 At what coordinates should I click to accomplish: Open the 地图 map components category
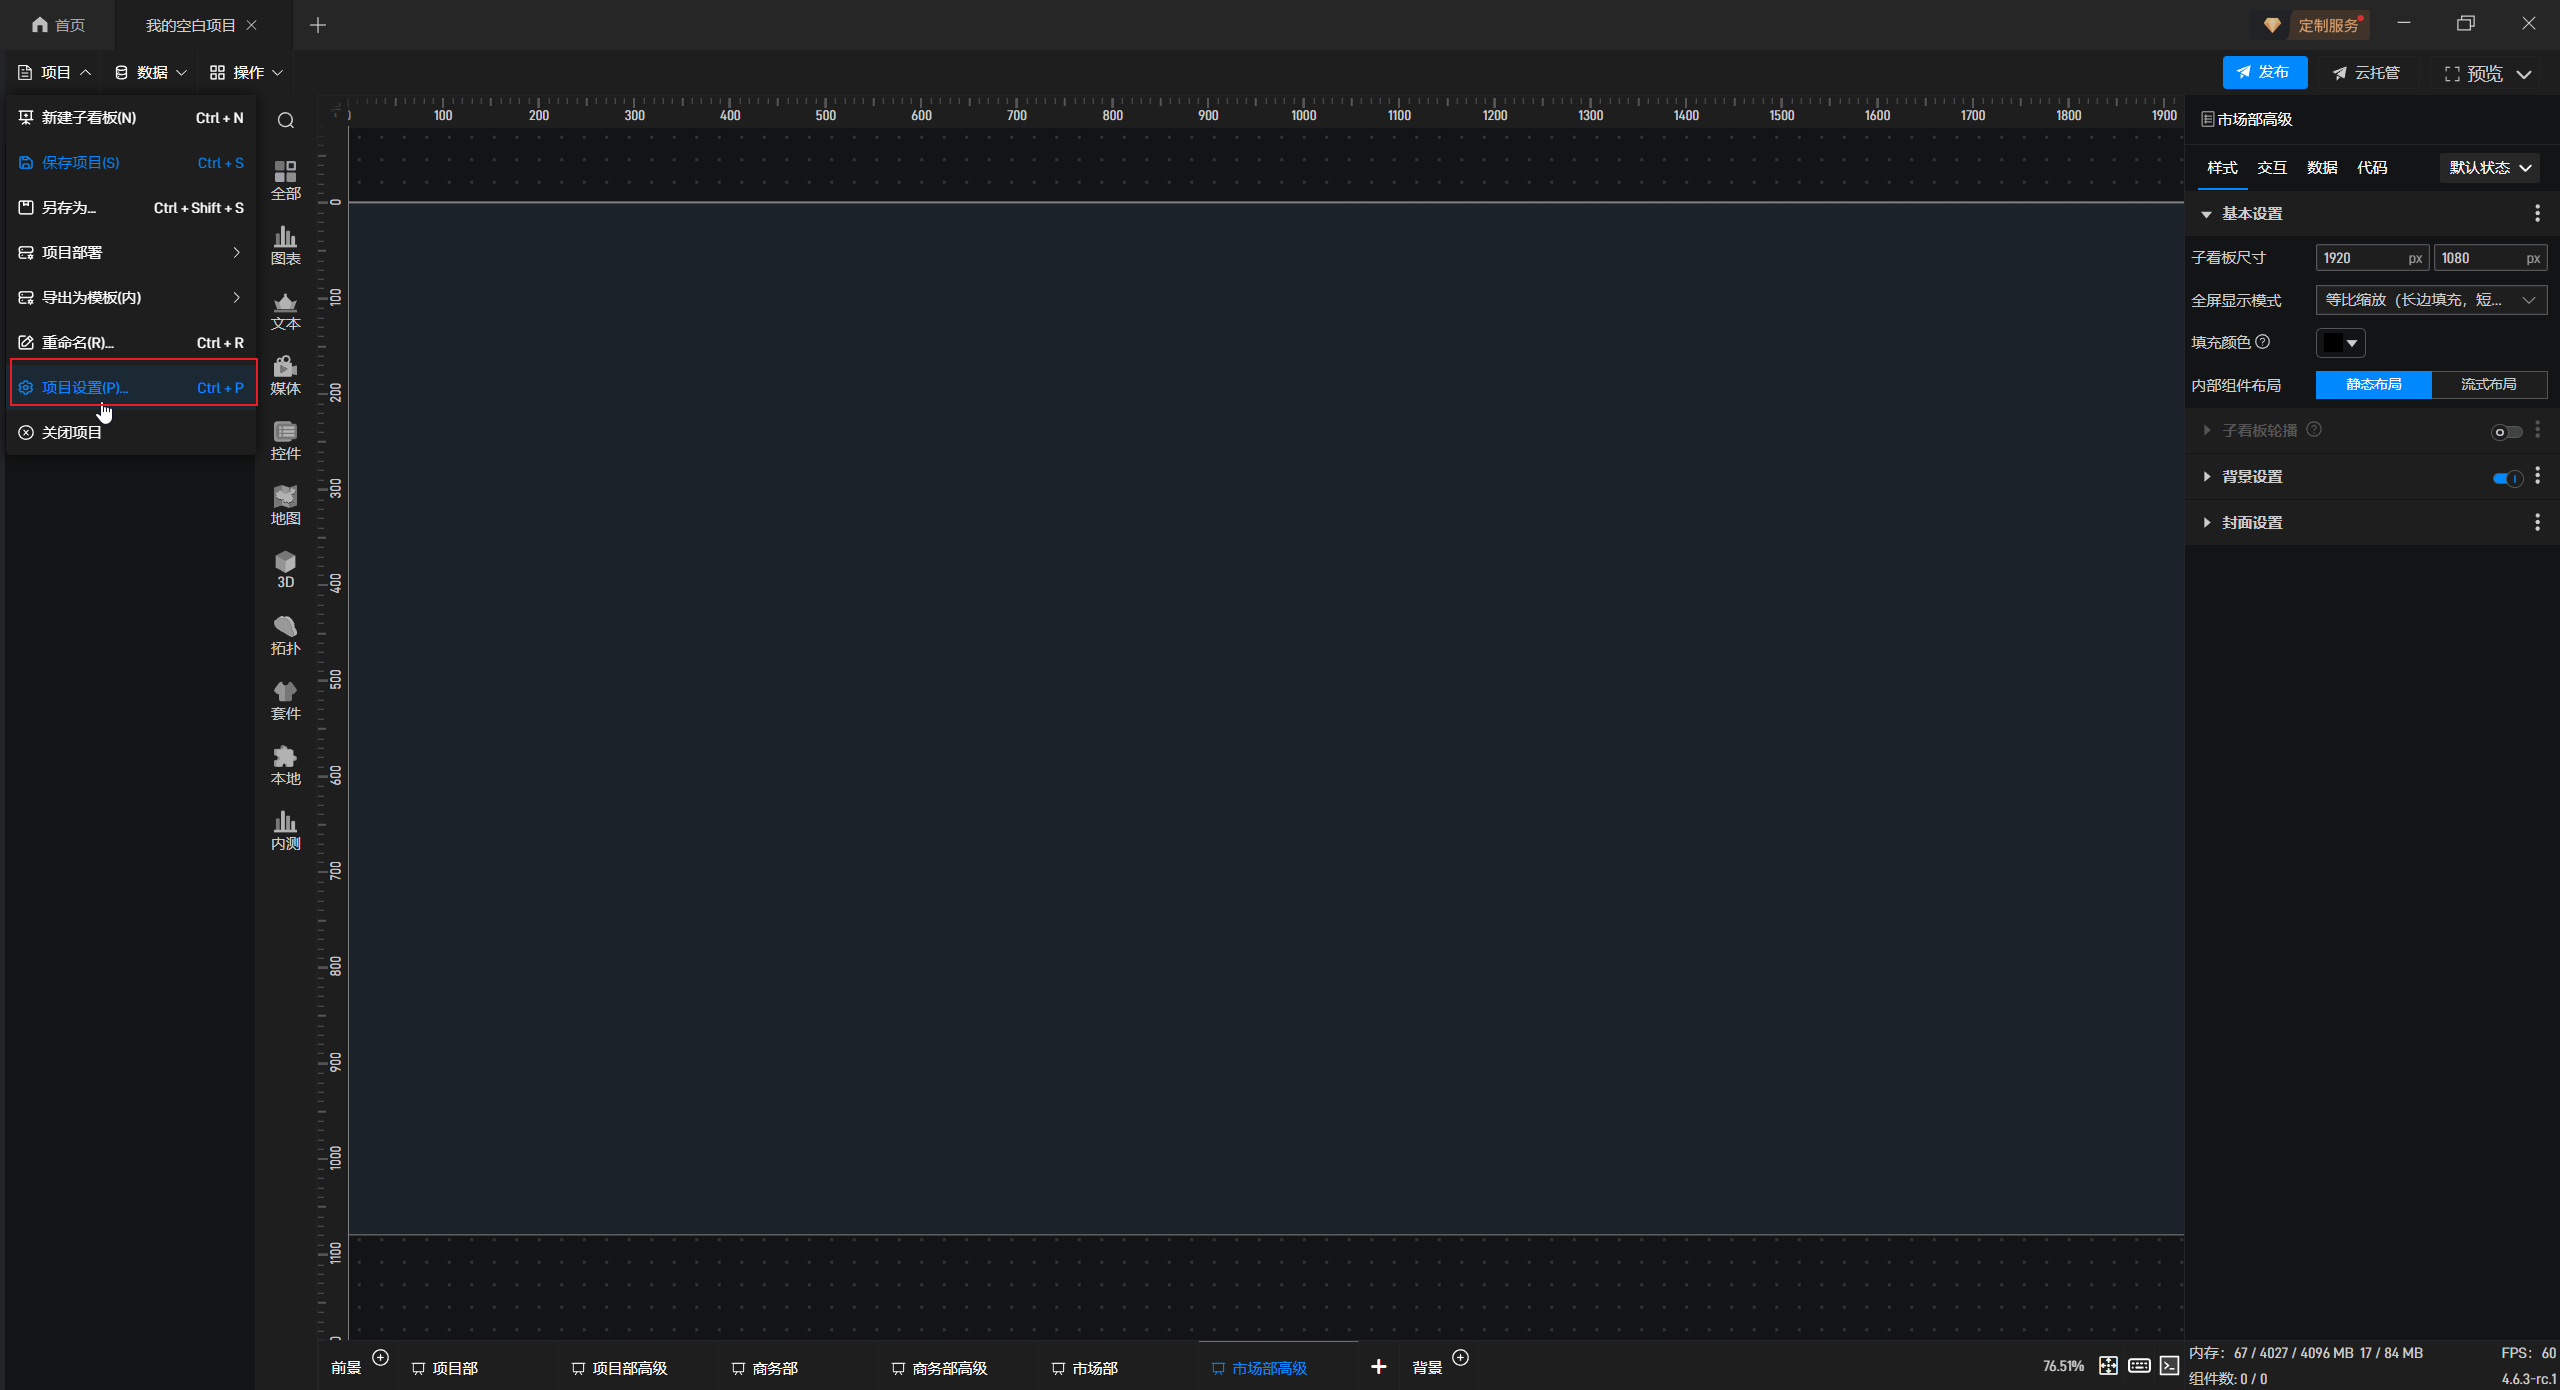(285, 505)
